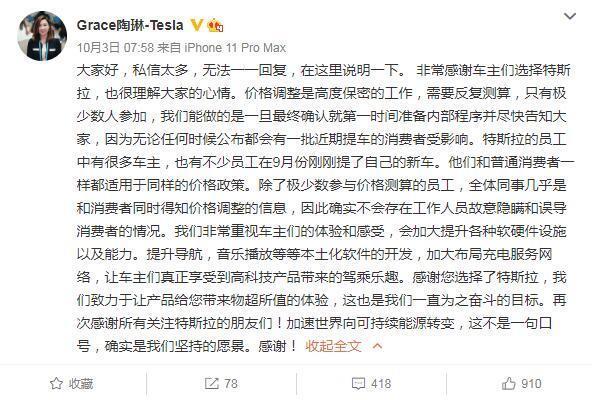Click the repost share icon
The image size is (592, 400).
point(211,383)
